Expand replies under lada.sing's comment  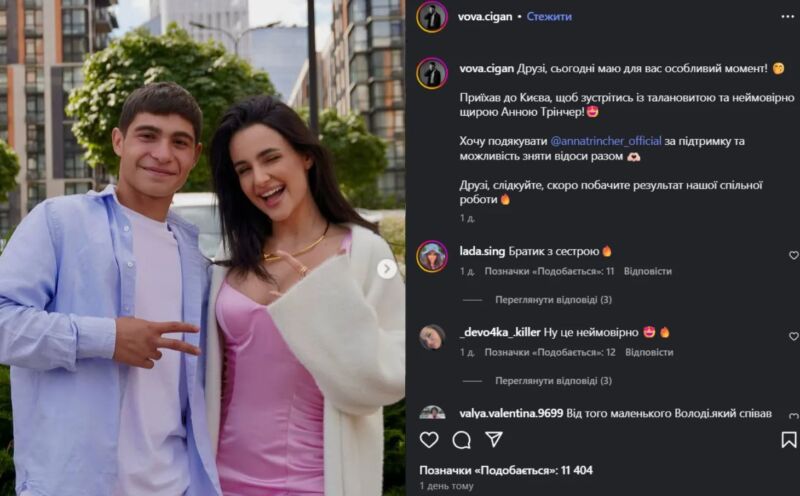pyautogui.click(x=553, y=300)
